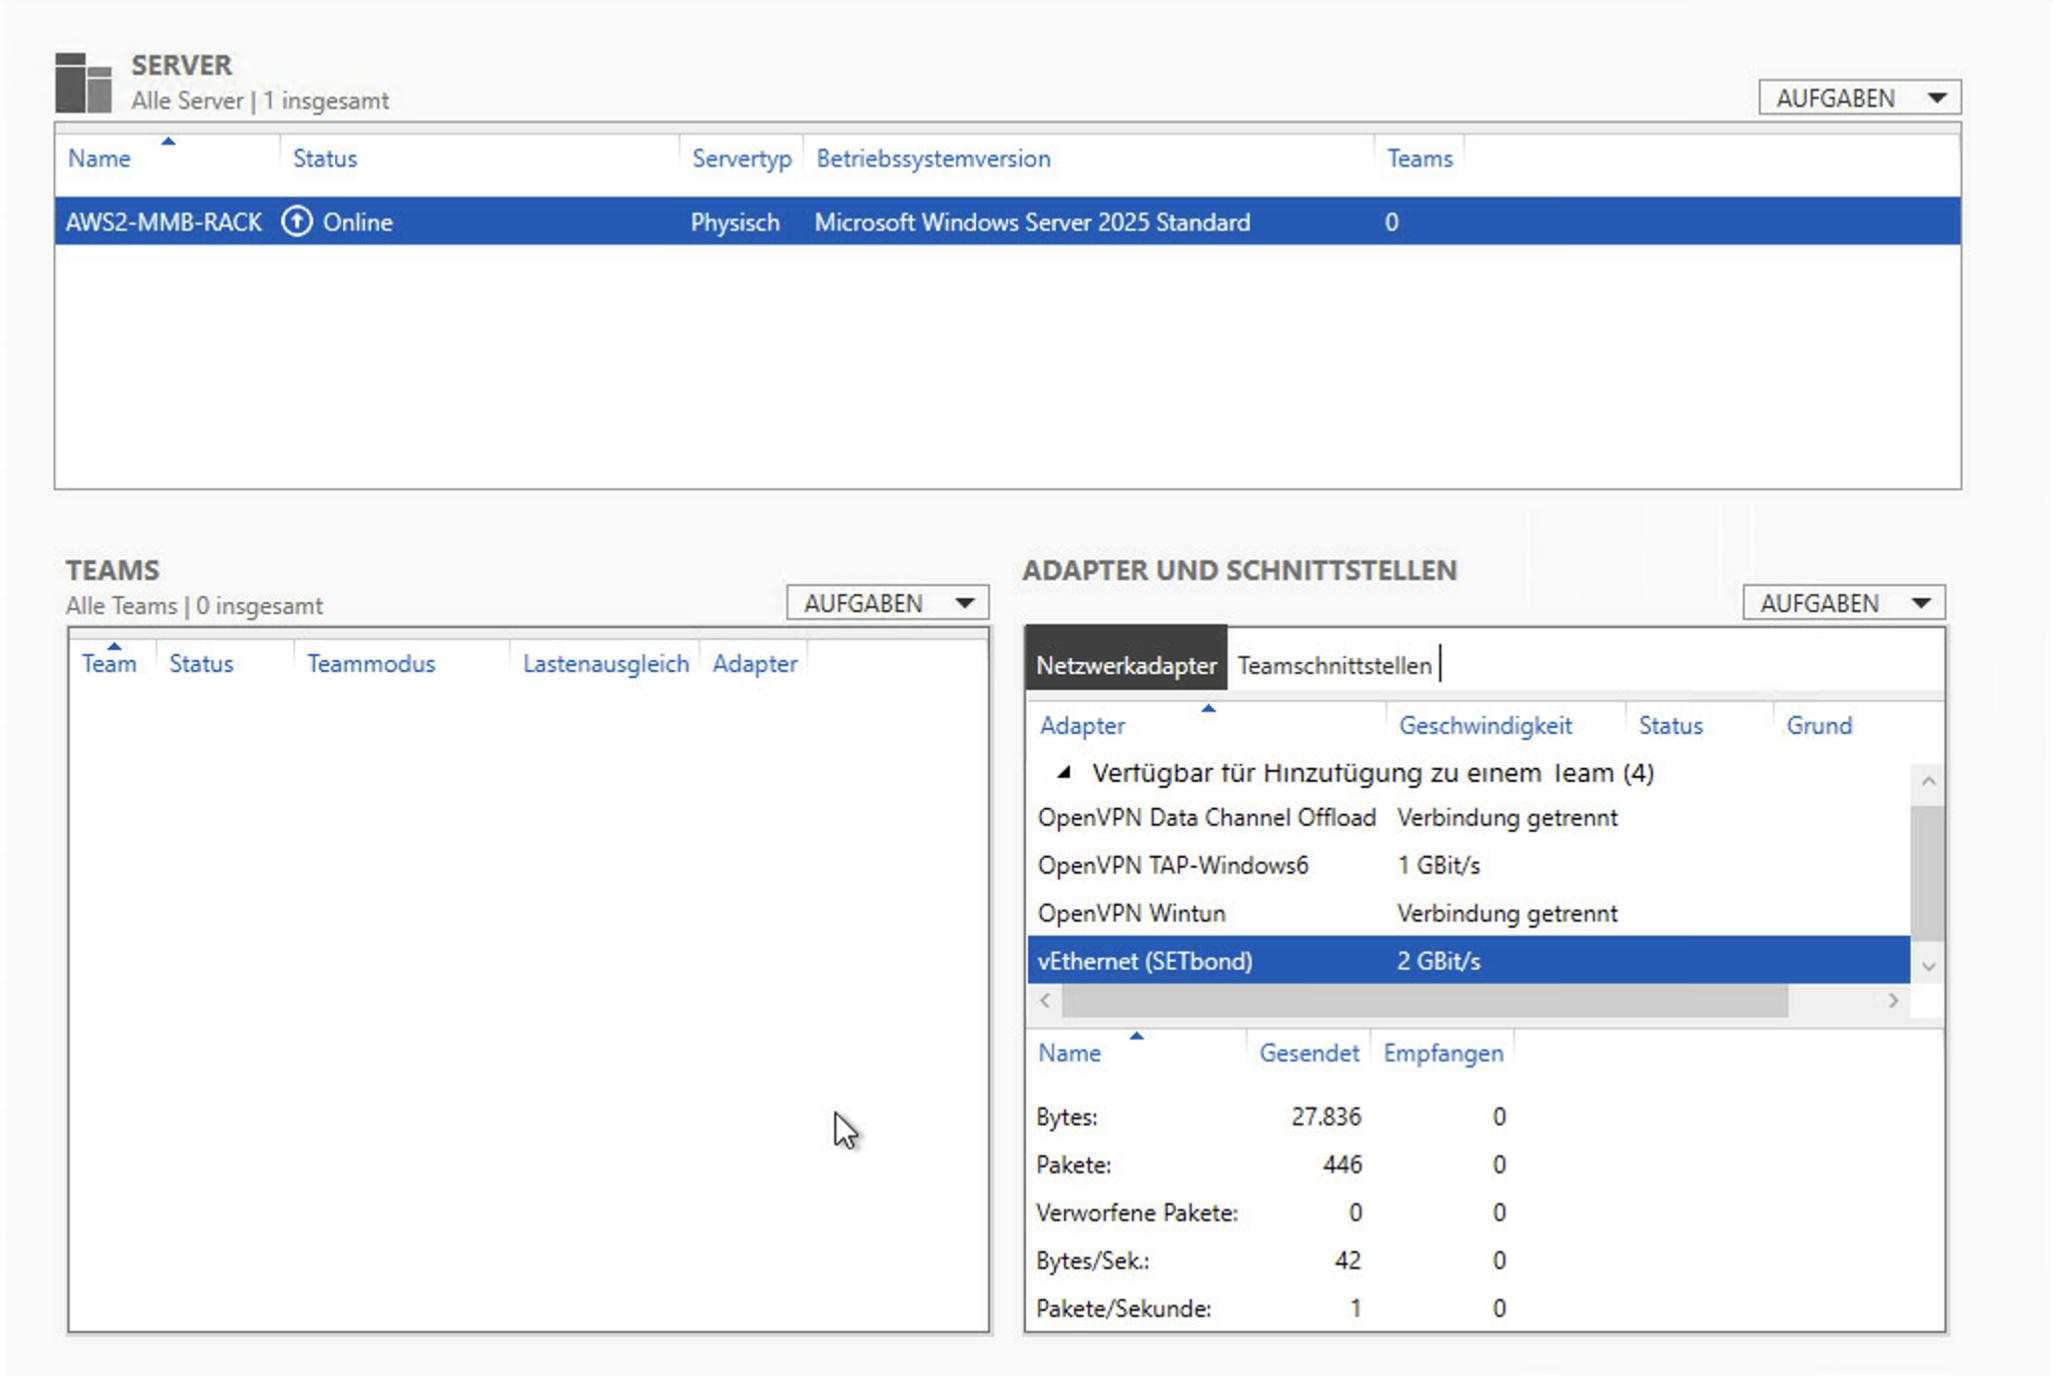Select the vEthernet (SETbond) adapter row

coord(1144,962)
